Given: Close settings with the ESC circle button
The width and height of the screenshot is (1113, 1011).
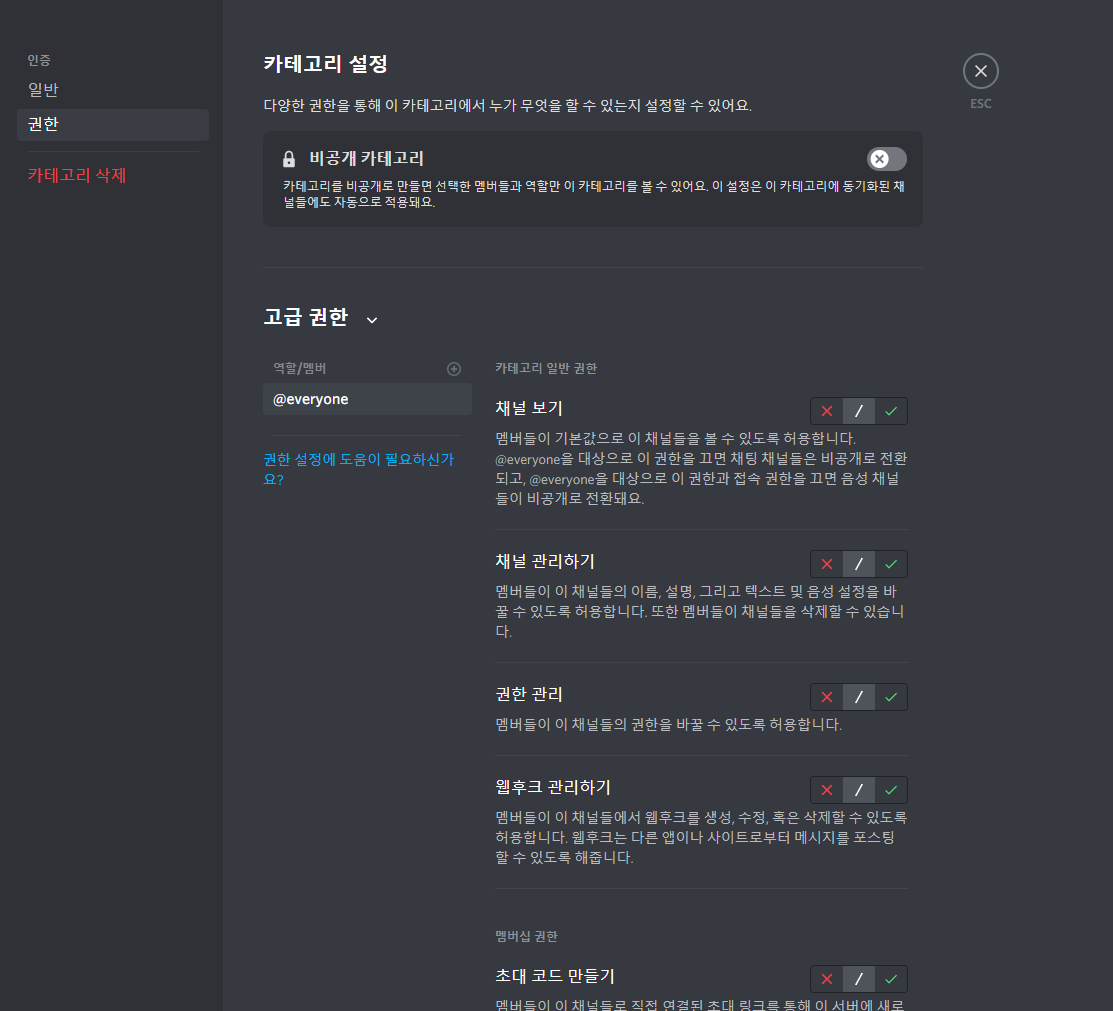Looking at the screenshot, I should (980, 71).
